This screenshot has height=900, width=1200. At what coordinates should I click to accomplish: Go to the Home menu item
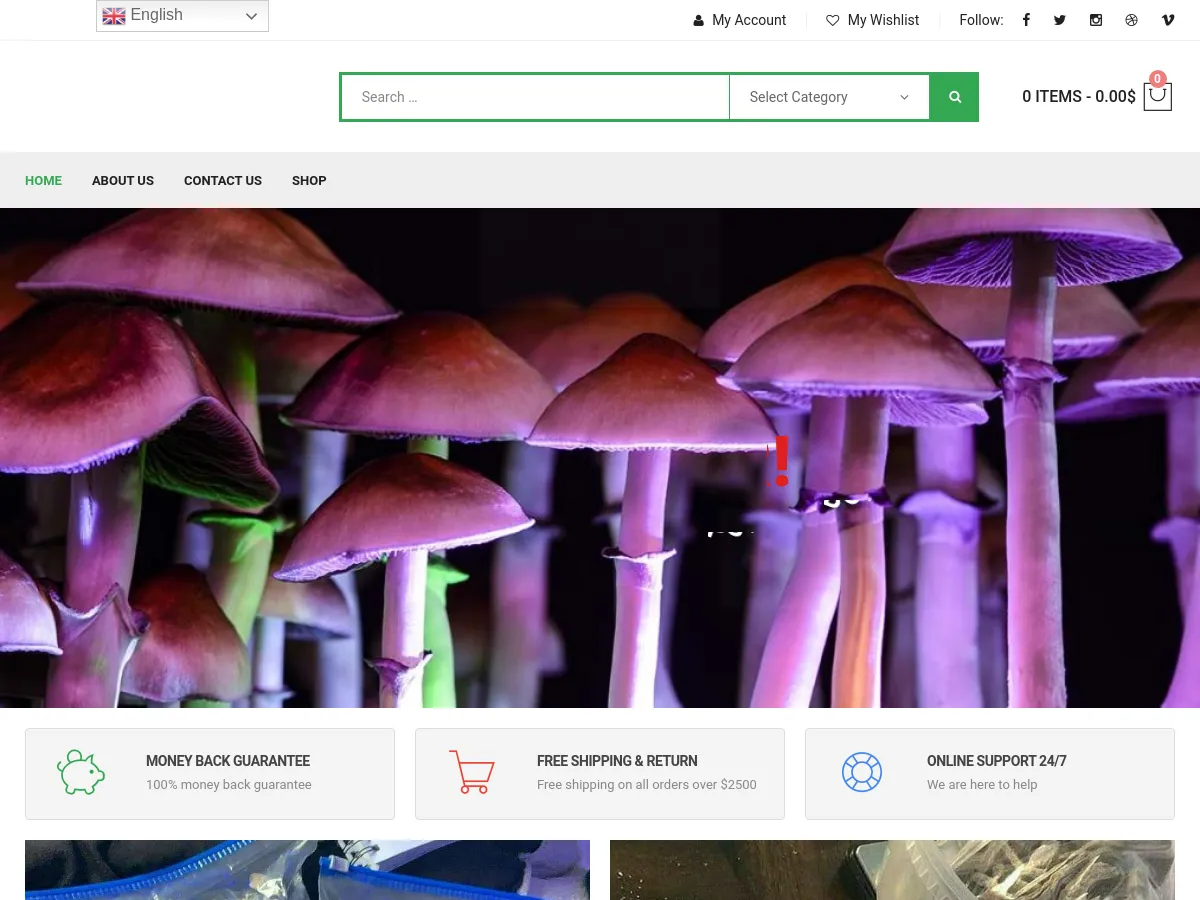pos(43,181)
